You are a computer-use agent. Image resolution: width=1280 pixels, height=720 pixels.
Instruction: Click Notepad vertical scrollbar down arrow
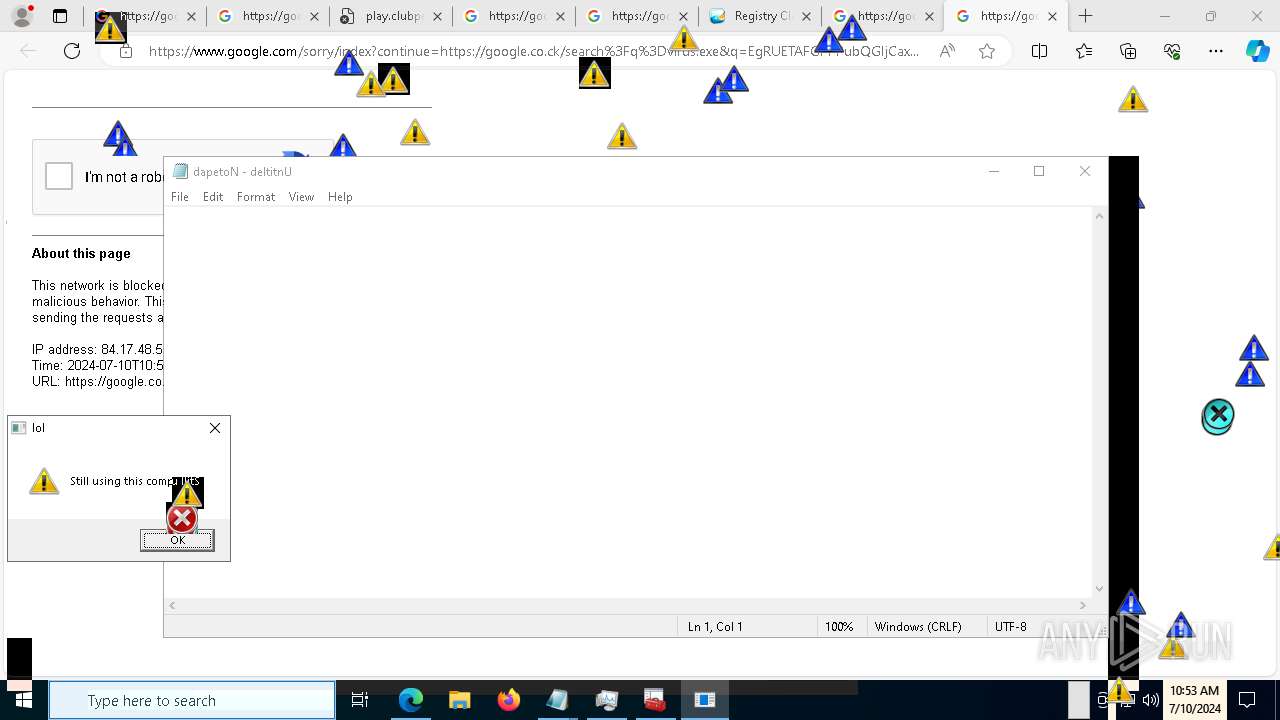point(1100,589)
